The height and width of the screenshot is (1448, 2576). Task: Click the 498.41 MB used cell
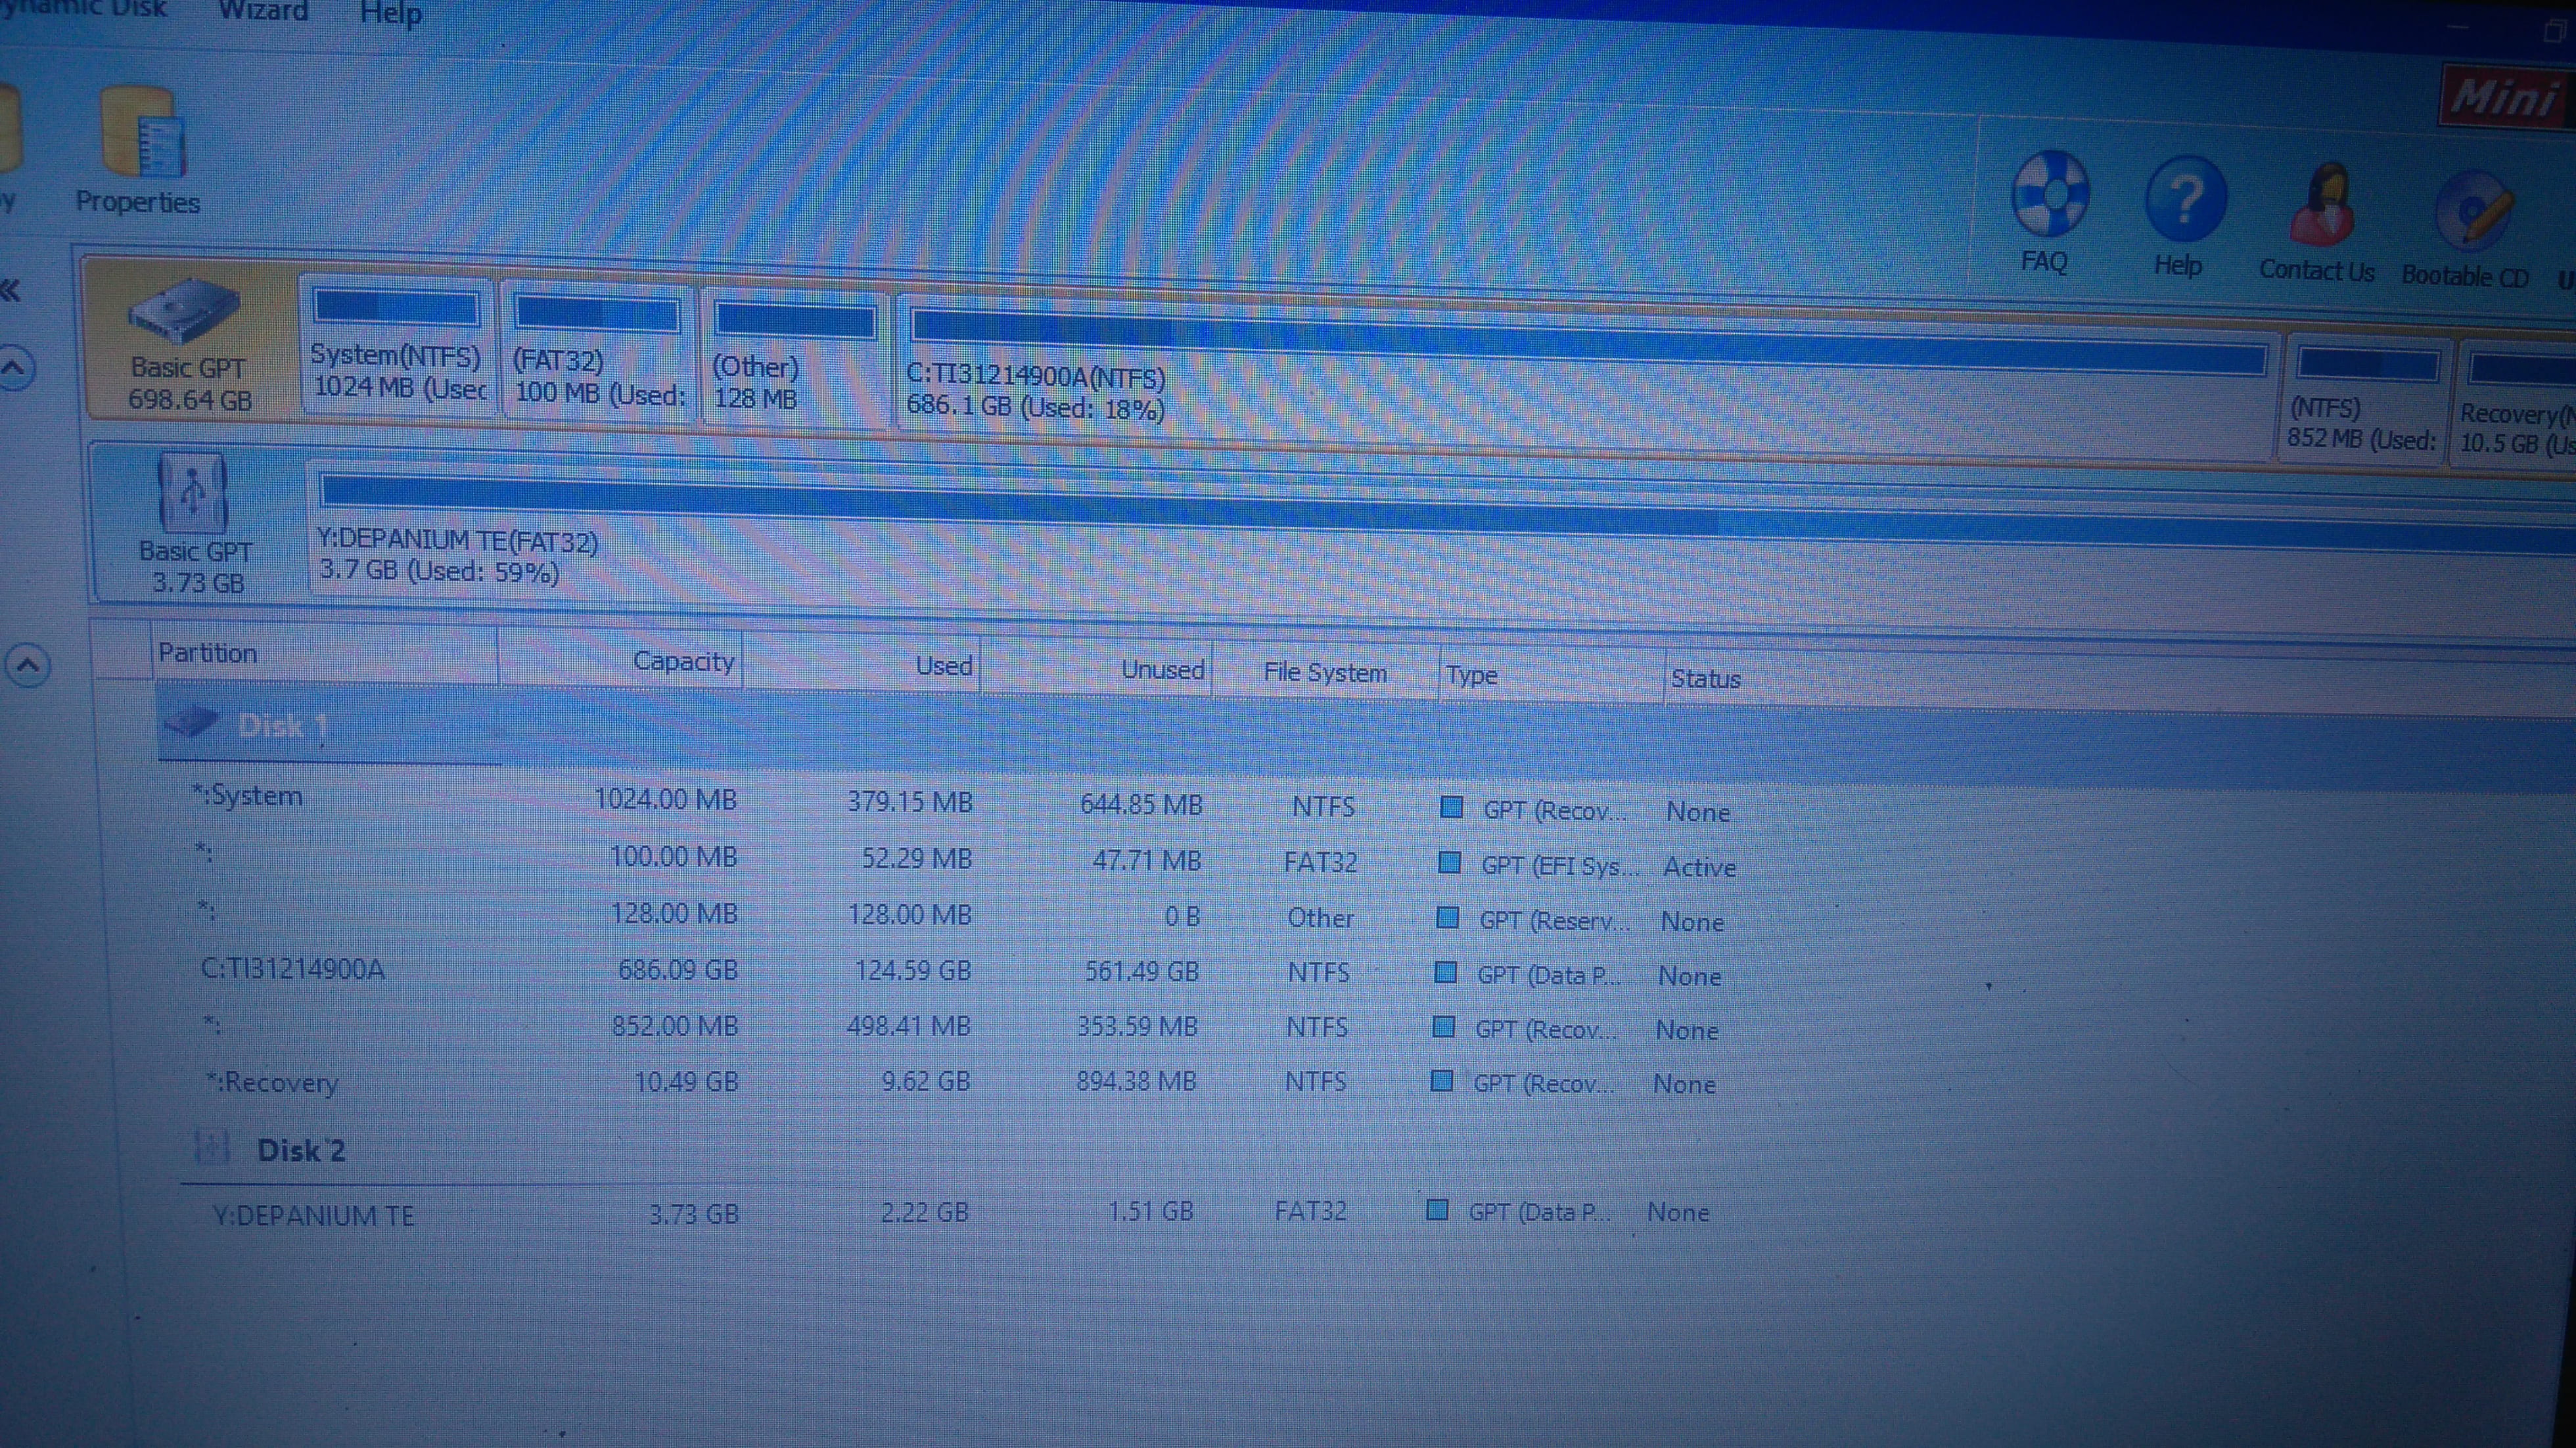point(908,1025)
